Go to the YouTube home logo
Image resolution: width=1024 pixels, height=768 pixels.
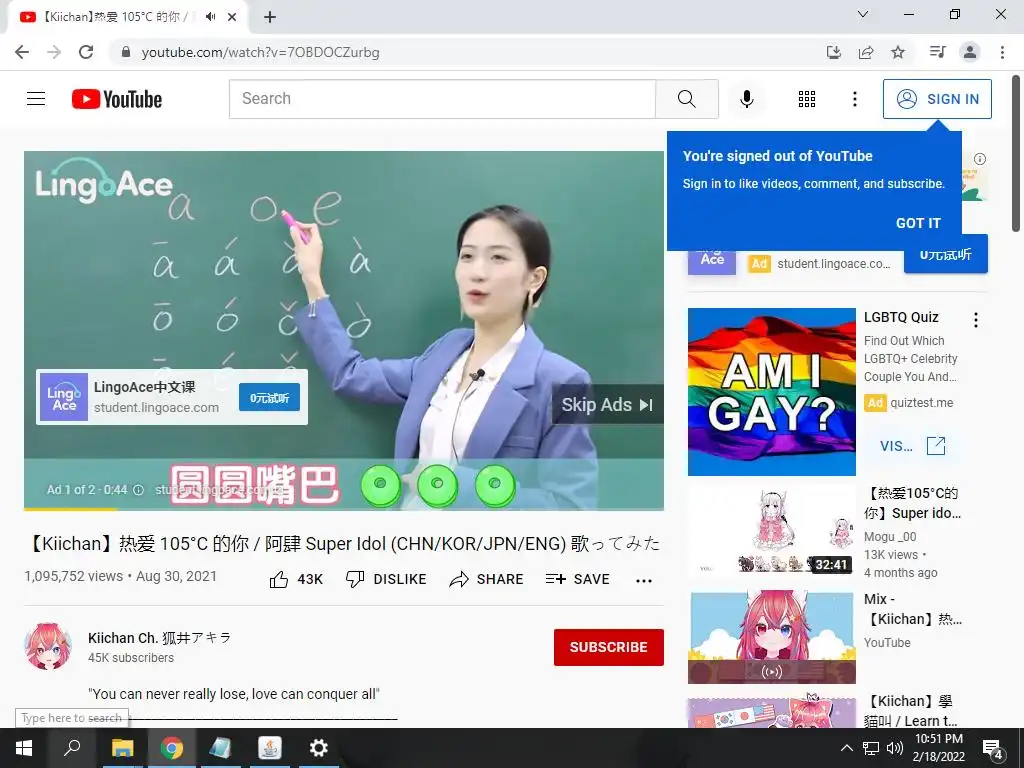(117, 99)
